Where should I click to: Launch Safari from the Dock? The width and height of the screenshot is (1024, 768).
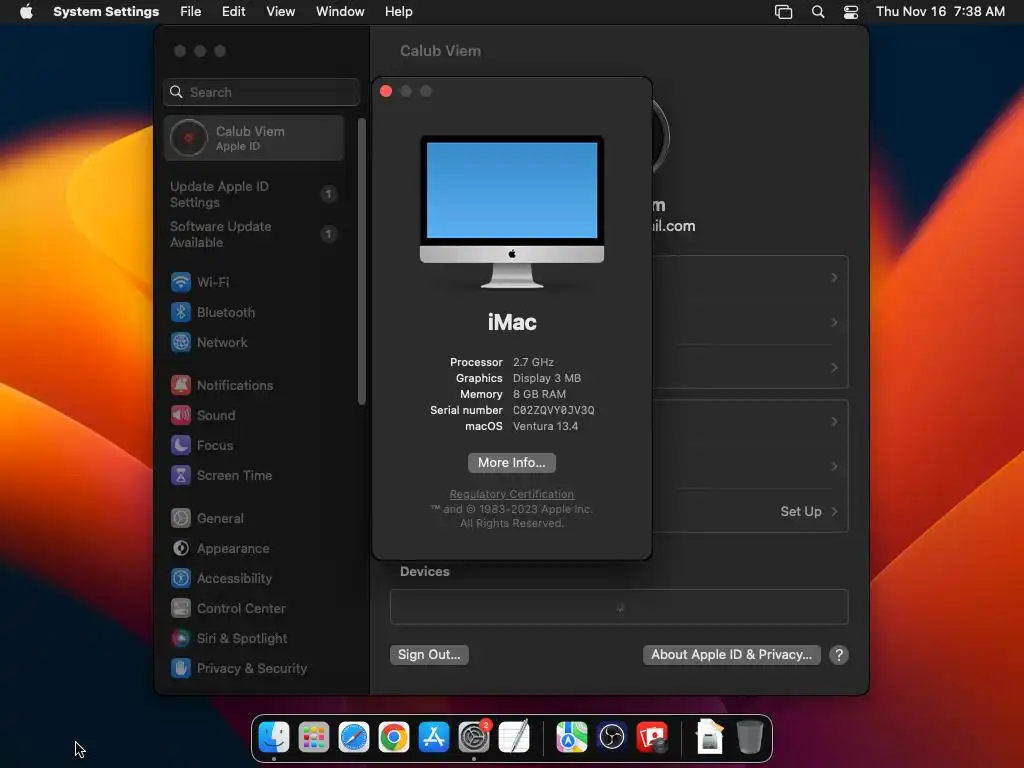click(354, 737)
